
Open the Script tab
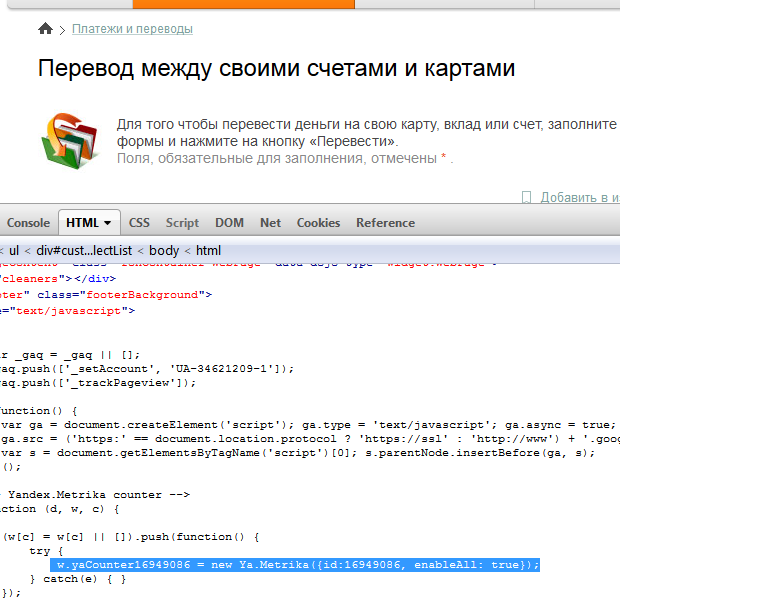(182, 223)
